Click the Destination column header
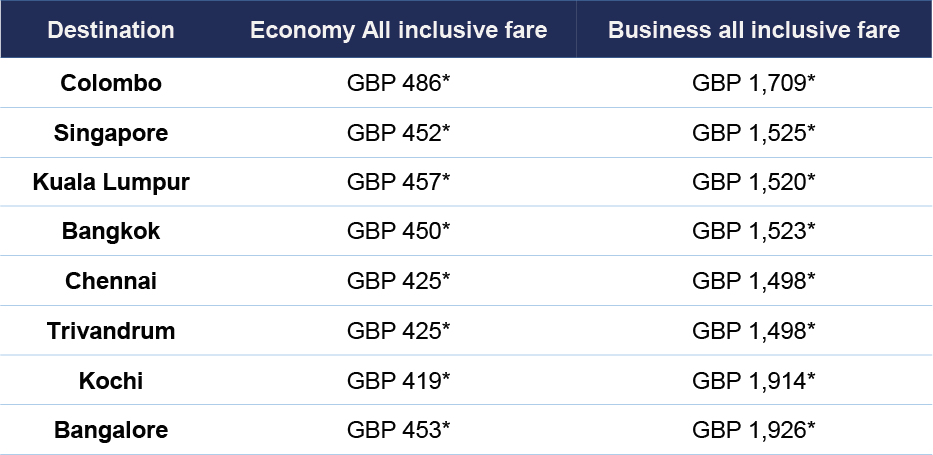This screenshot has width=933, height=455. click(111, 30)
